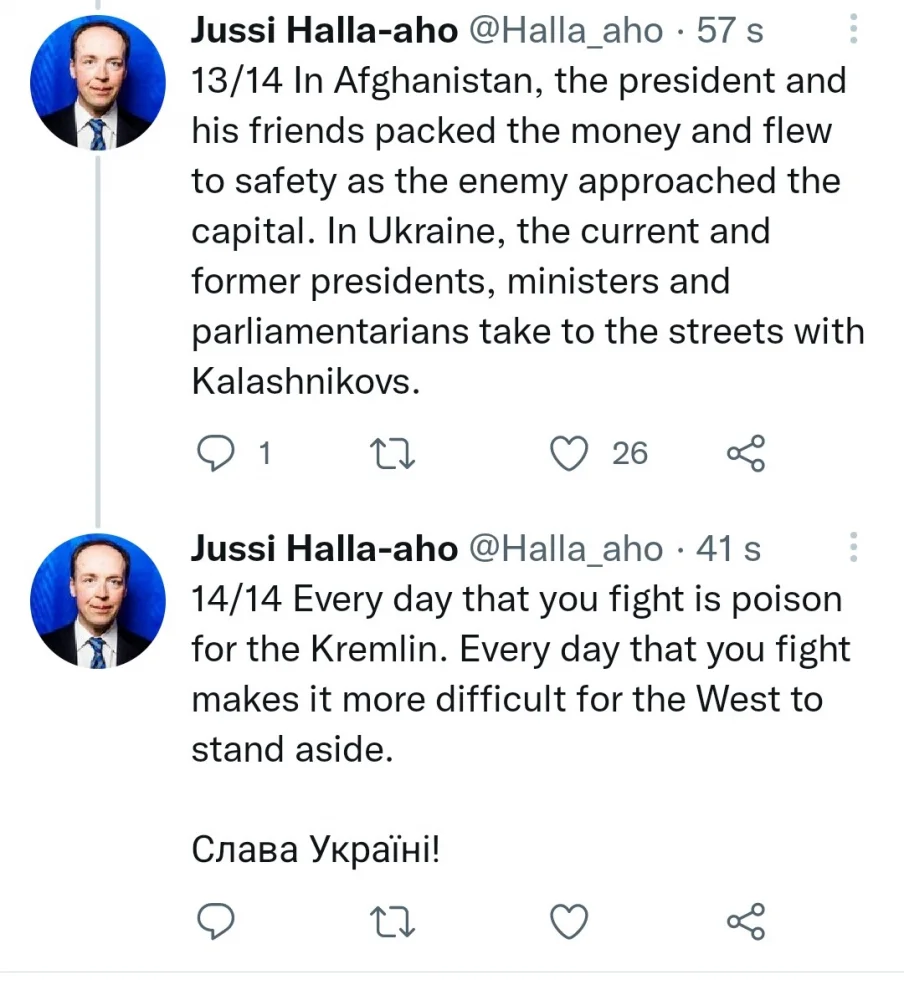Open Jussi Halla-aho avatar on second tweet
The width and height of the screenshot is (904, 1000).
(x=98, y=600)
